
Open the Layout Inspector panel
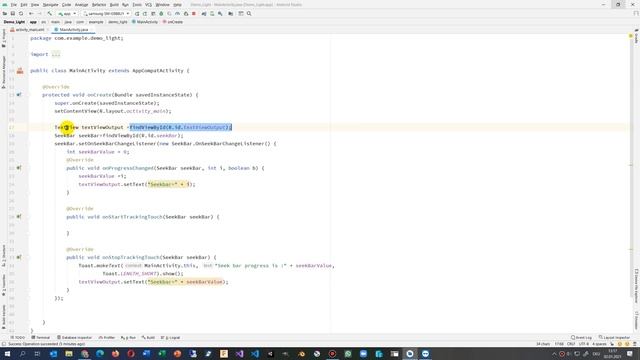point(614,338)
